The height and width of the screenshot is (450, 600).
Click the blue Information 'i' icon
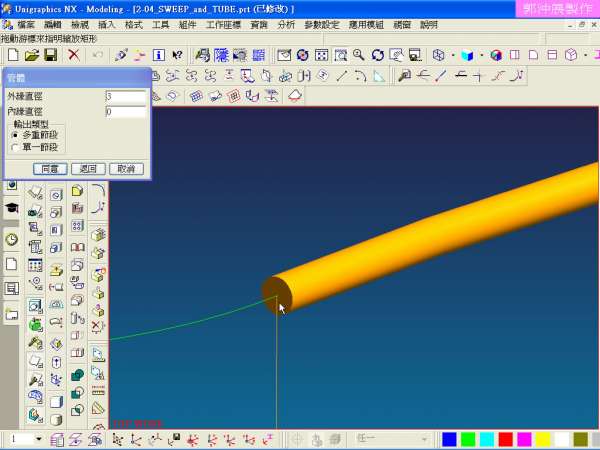pos(159,55)
